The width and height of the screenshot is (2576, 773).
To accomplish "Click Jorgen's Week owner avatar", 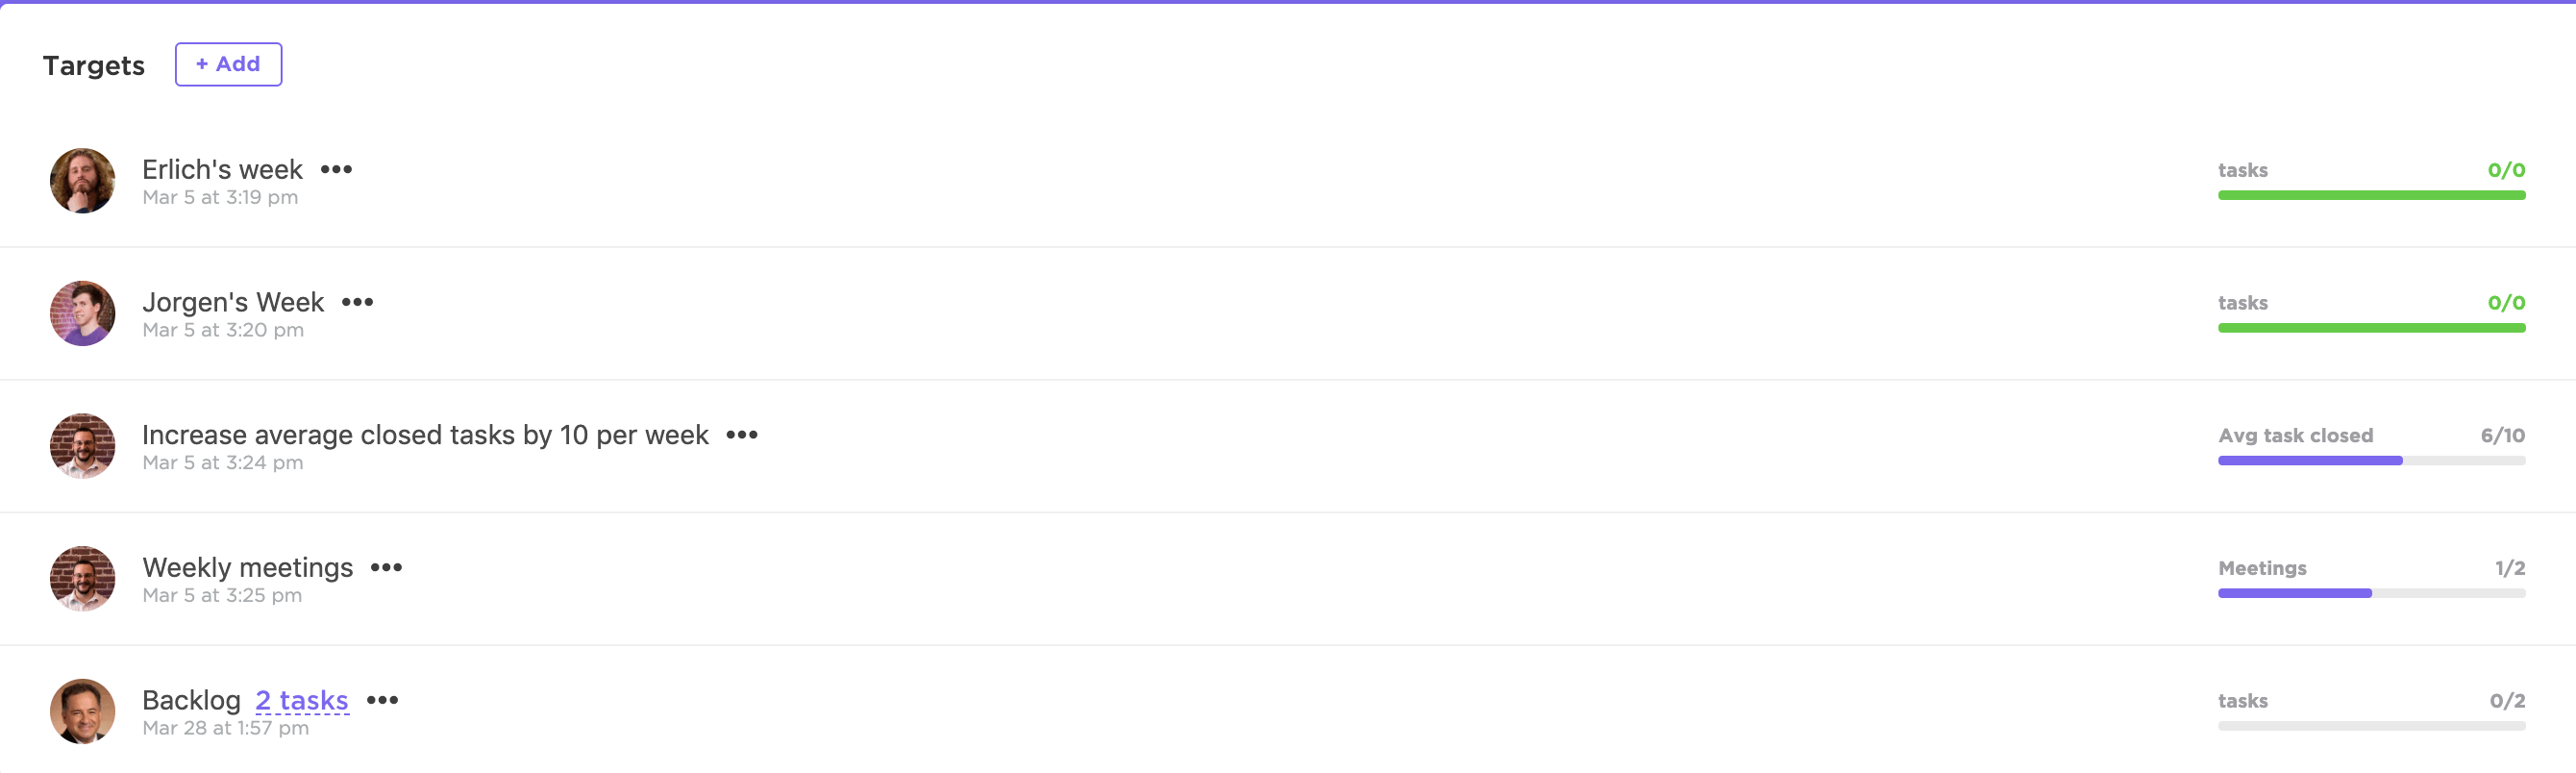I will click(82, 313).
